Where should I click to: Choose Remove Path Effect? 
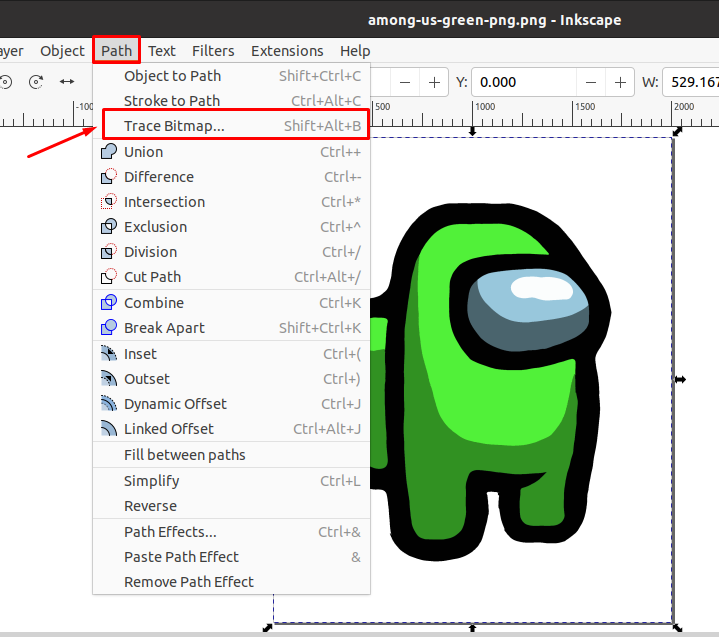[232, 582]
